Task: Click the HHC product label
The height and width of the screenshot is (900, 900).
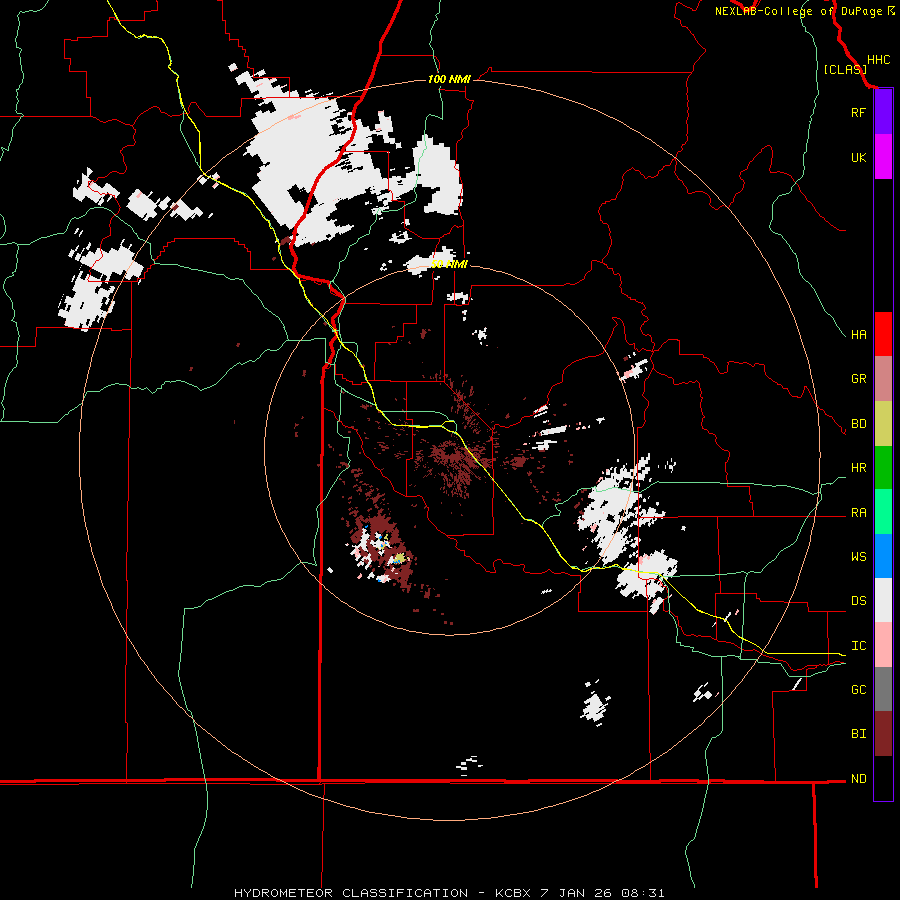Action: 878,60
